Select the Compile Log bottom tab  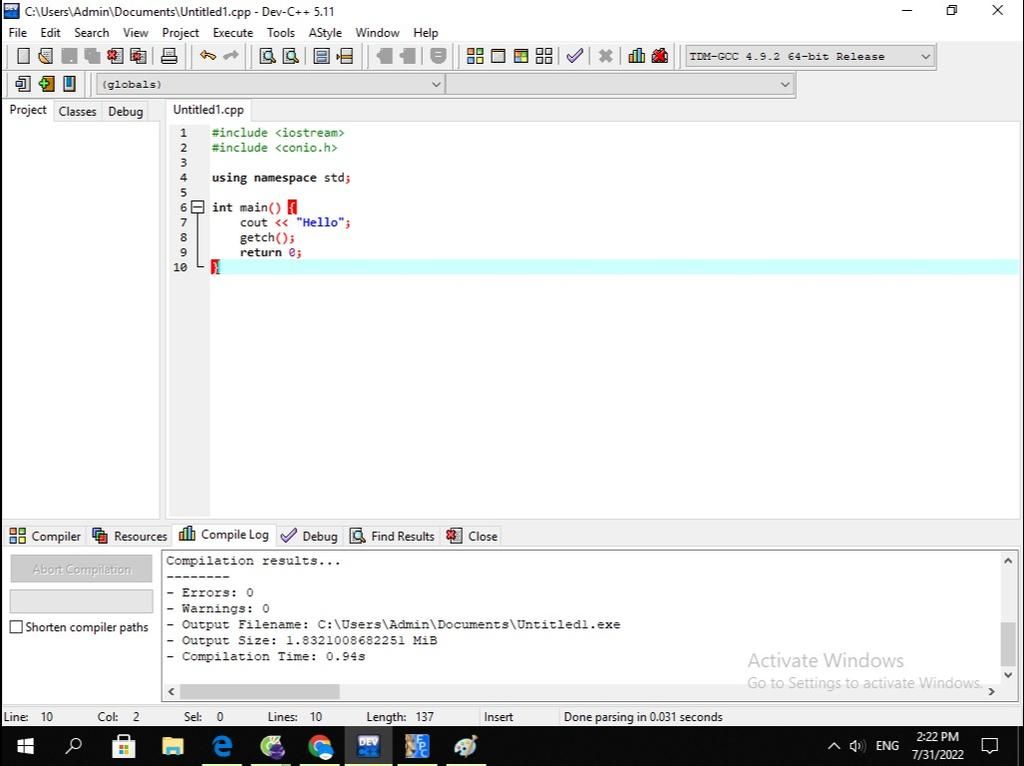(224, 535)
